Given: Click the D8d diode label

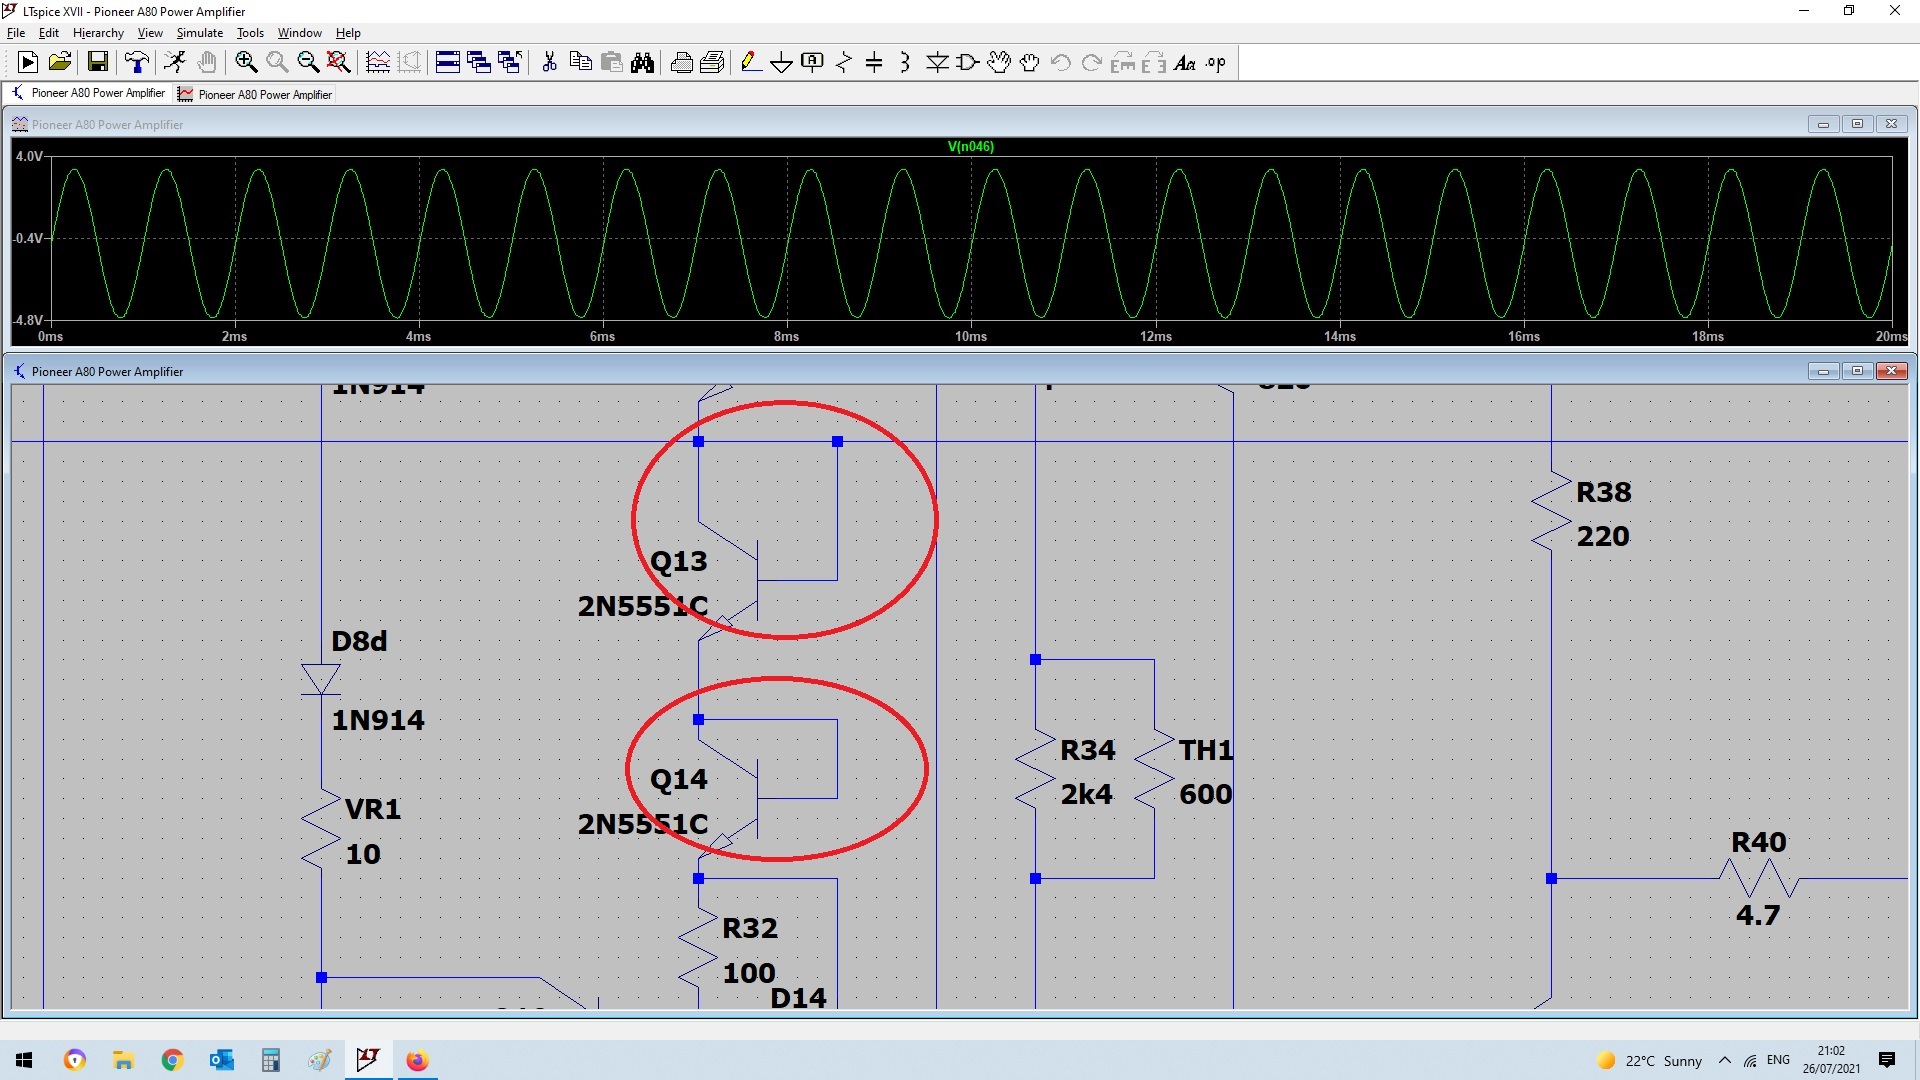Looking at the screenshot, I should click(x=359, y=641).
